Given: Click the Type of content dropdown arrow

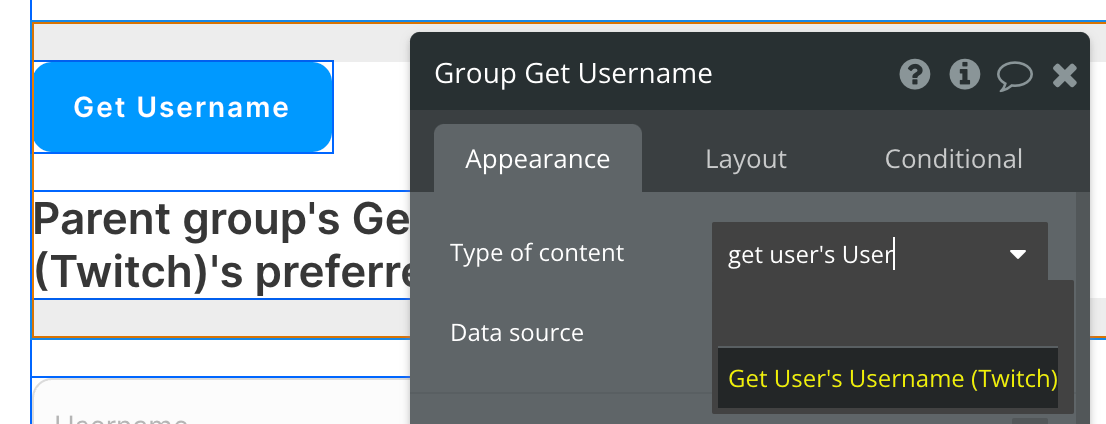Looking at the screenshot, I should (x=1018, y=255).
